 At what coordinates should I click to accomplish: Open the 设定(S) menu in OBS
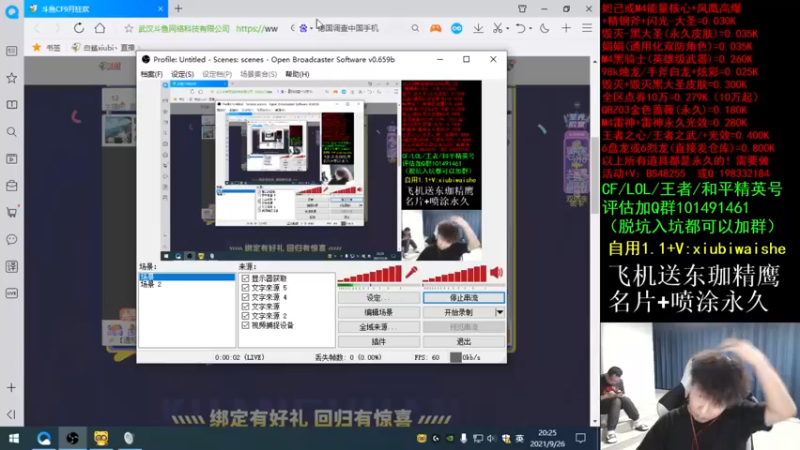point(182,74)
